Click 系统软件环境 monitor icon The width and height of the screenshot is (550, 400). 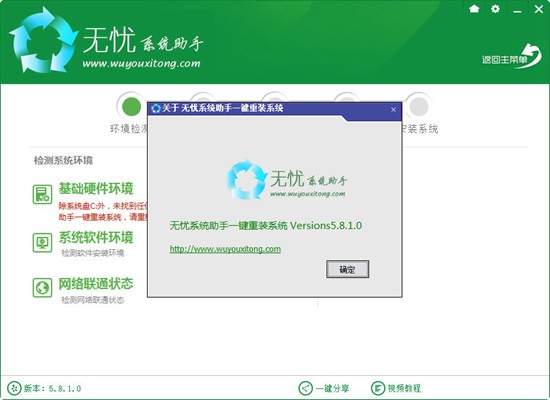42,242
